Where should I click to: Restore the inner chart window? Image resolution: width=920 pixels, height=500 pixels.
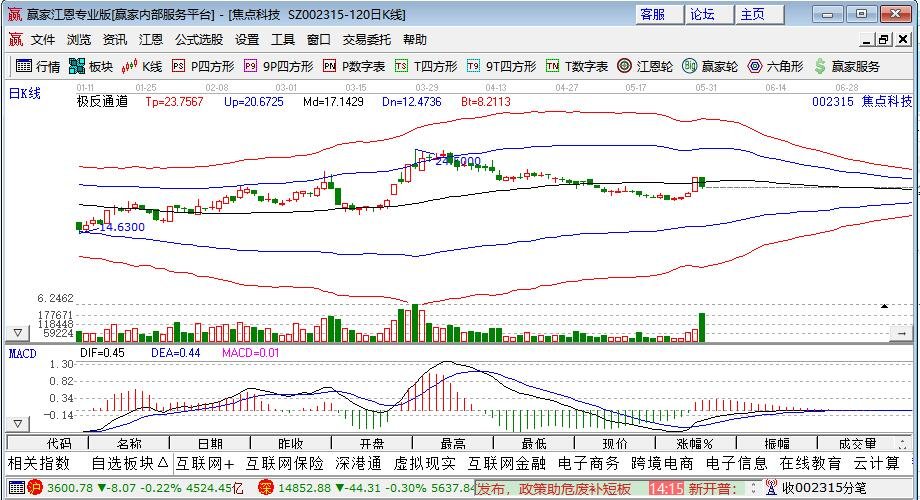click(884, 40)
